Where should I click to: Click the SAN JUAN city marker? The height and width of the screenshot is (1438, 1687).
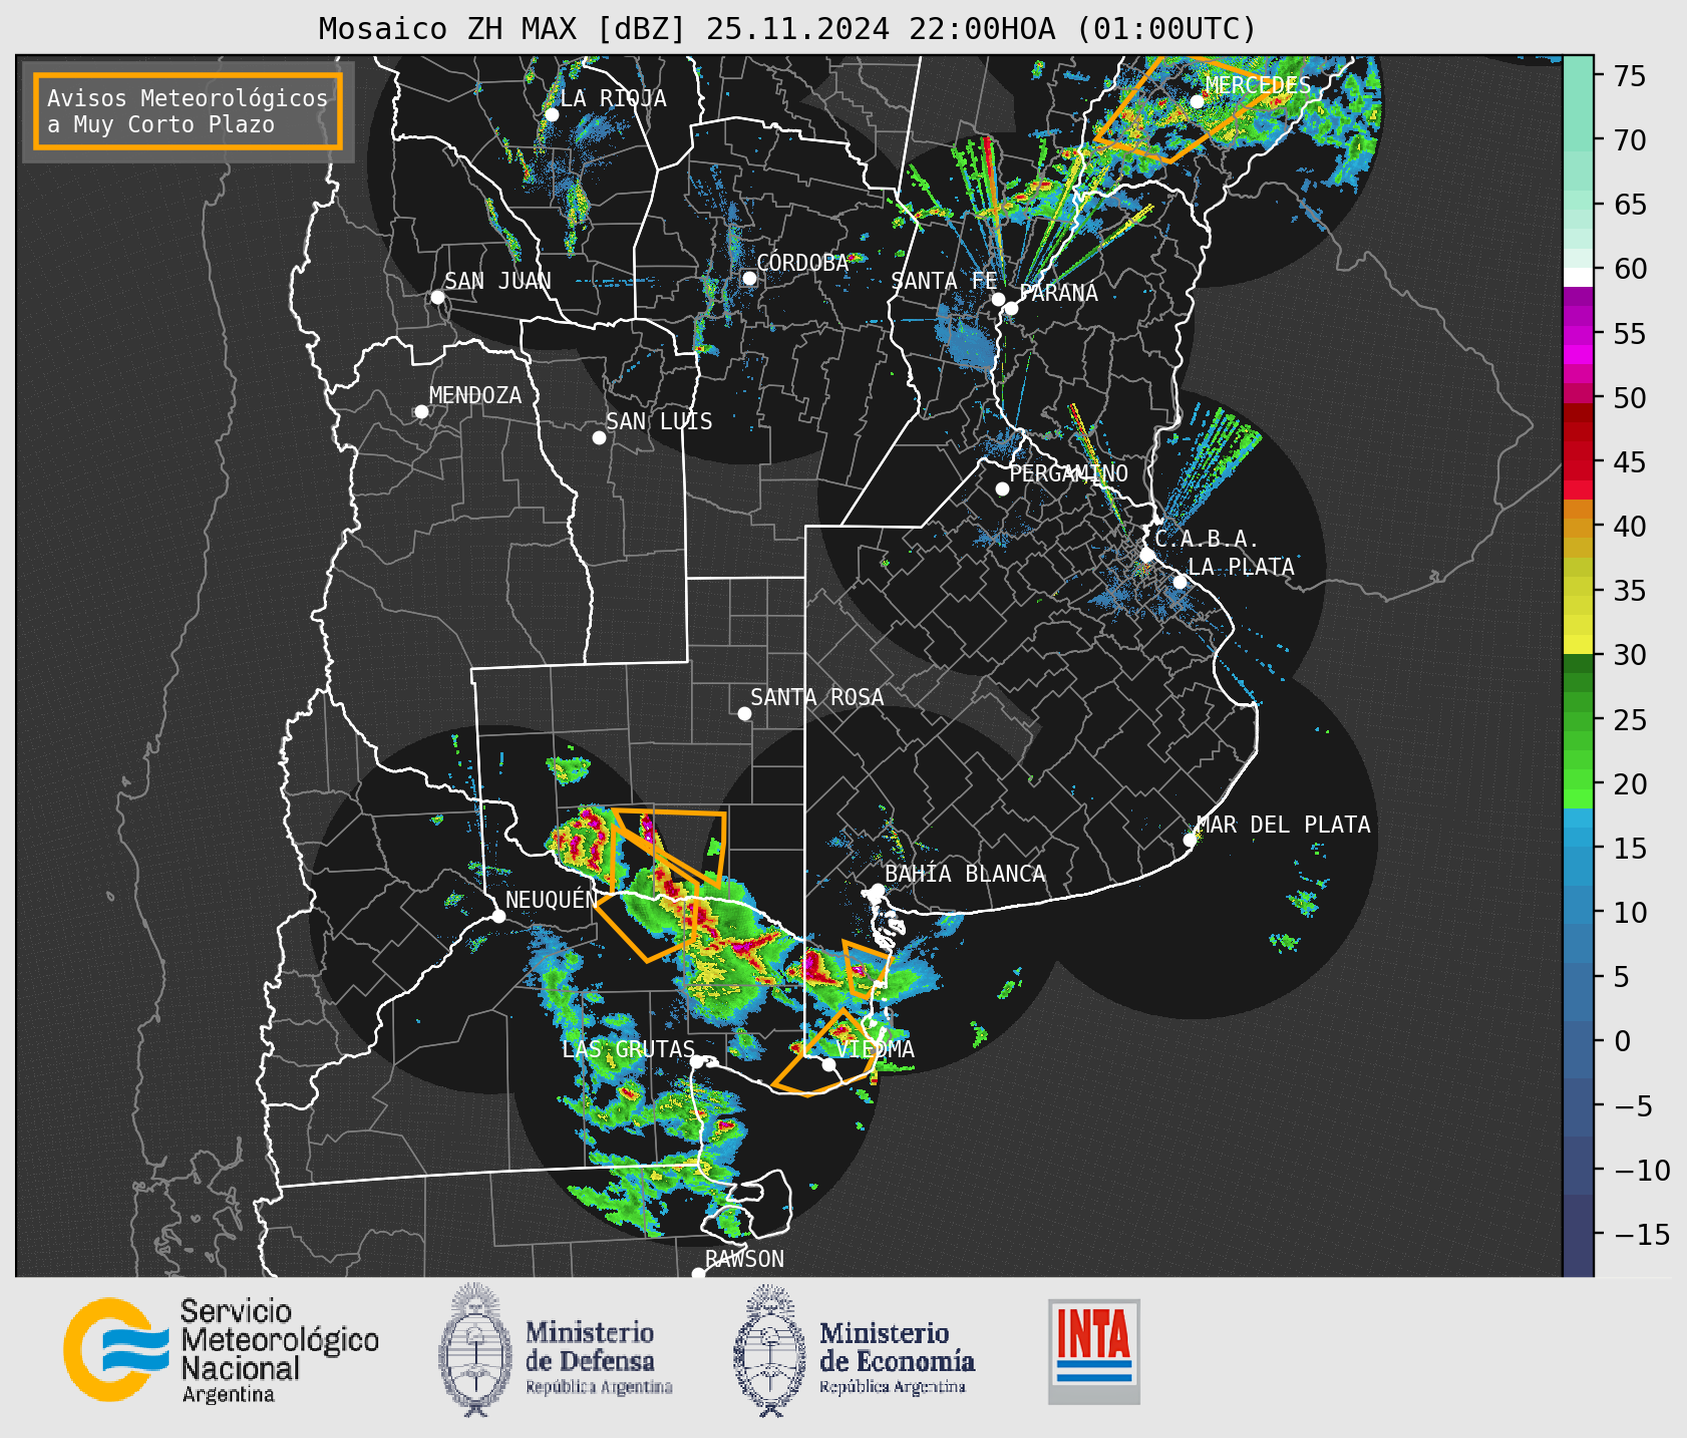pos(437,297)
